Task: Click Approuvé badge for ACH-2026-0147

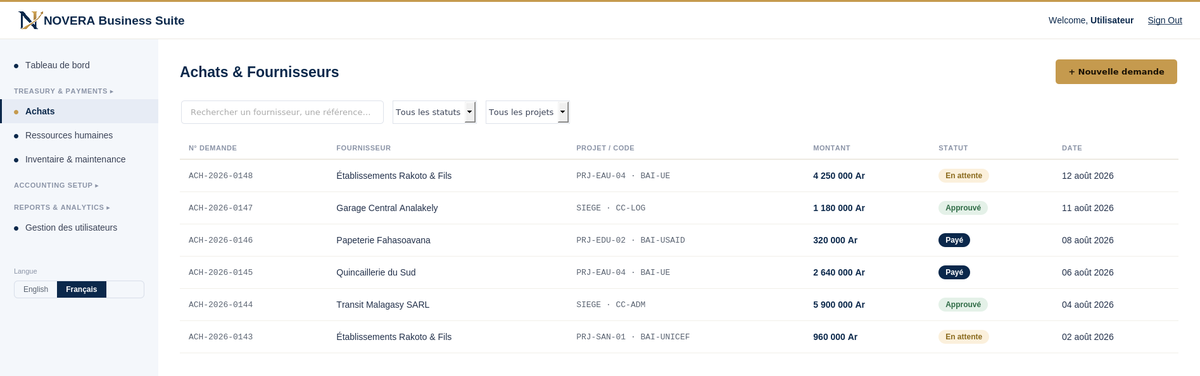Action: [x=963, y=208]
